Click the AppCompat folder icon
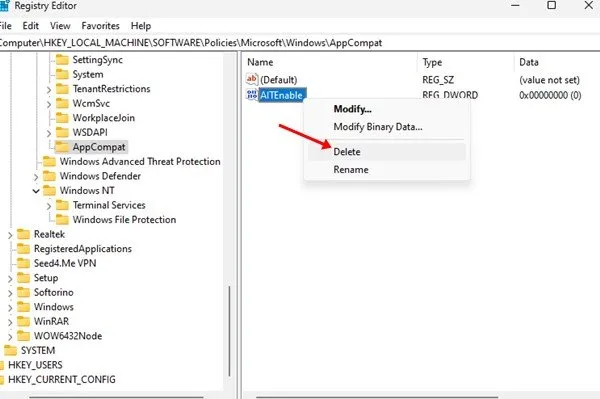Viewport: 600px width, 399px height. point(62,147)
